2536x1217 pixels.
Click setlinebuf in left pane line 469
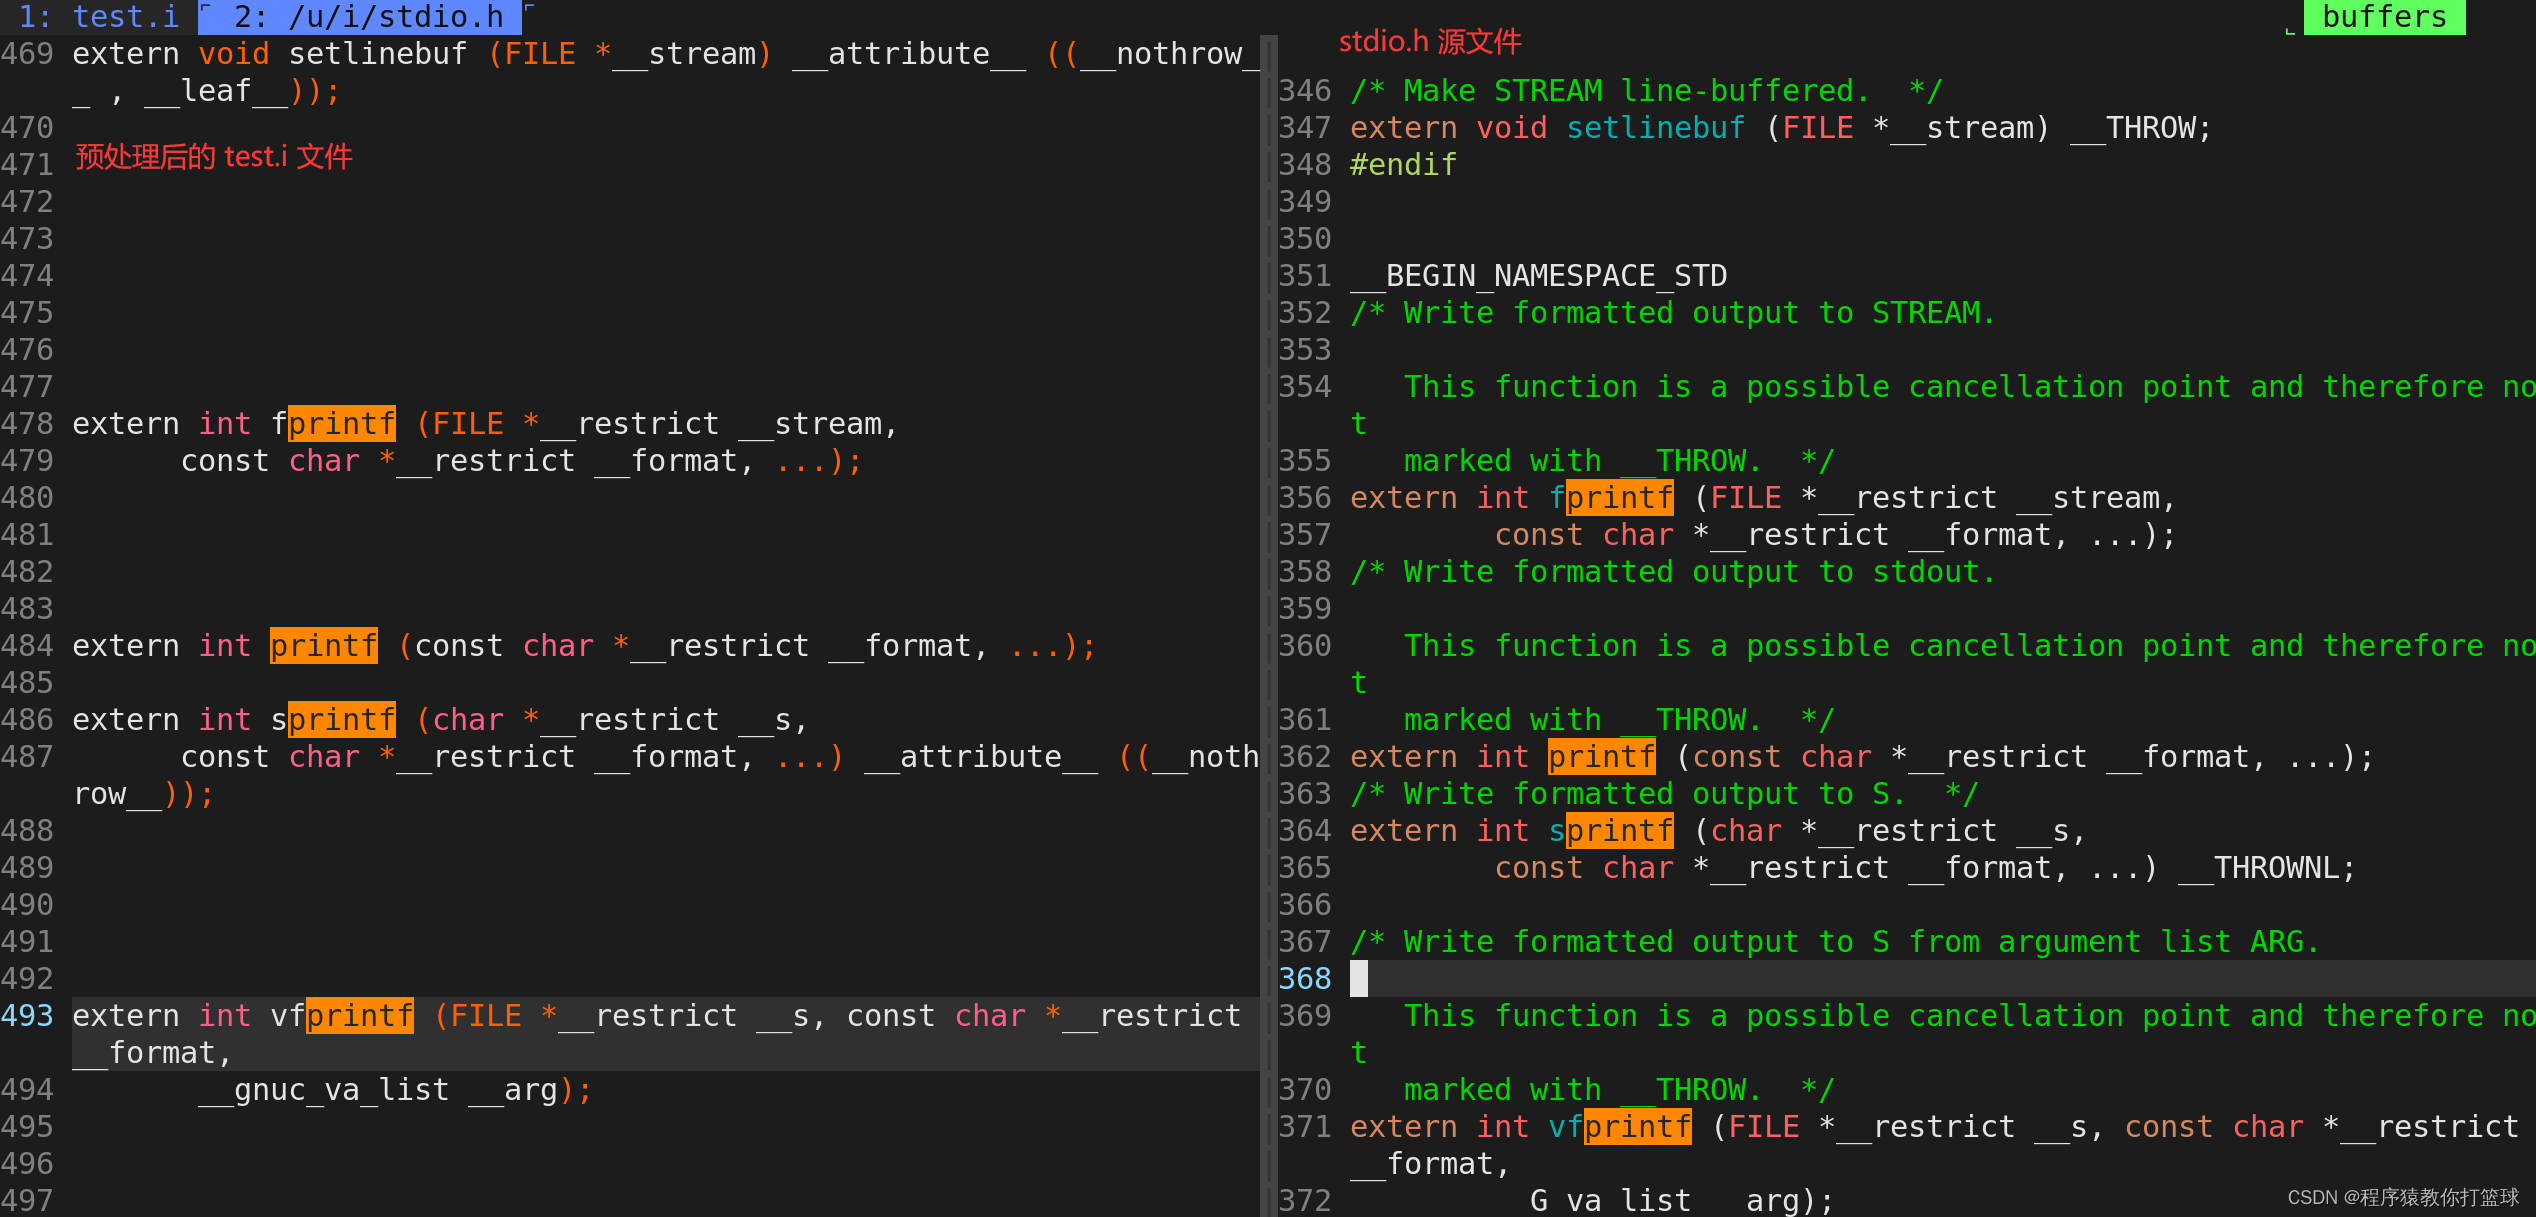(x=378, y=54)
